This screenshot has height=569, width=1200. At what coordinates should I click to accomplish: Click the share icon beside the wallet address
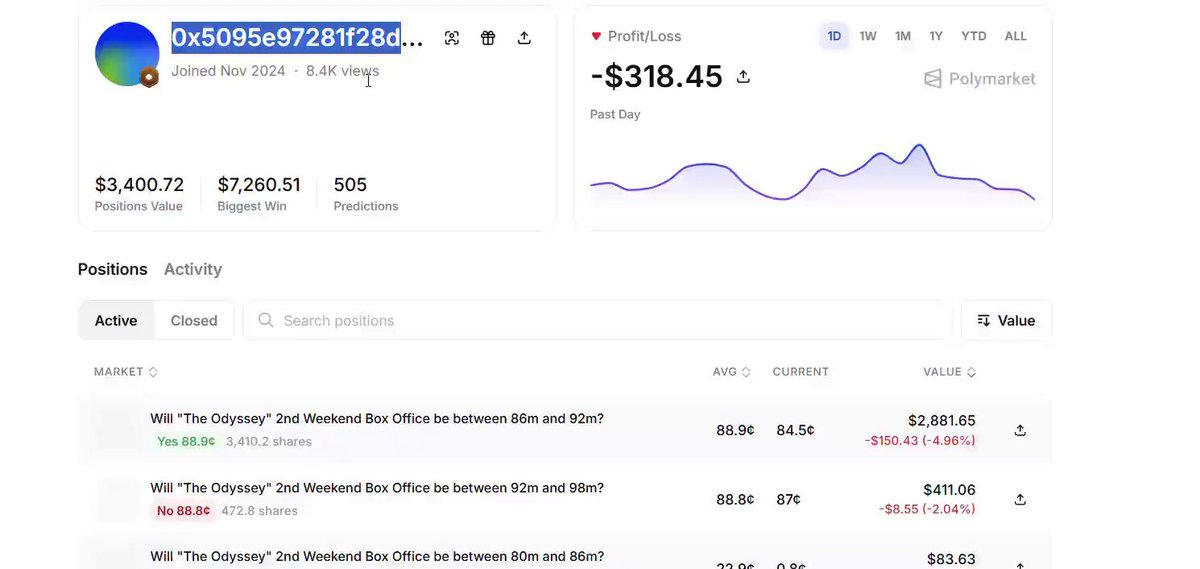pyautogui.click(x=524, y=38)
